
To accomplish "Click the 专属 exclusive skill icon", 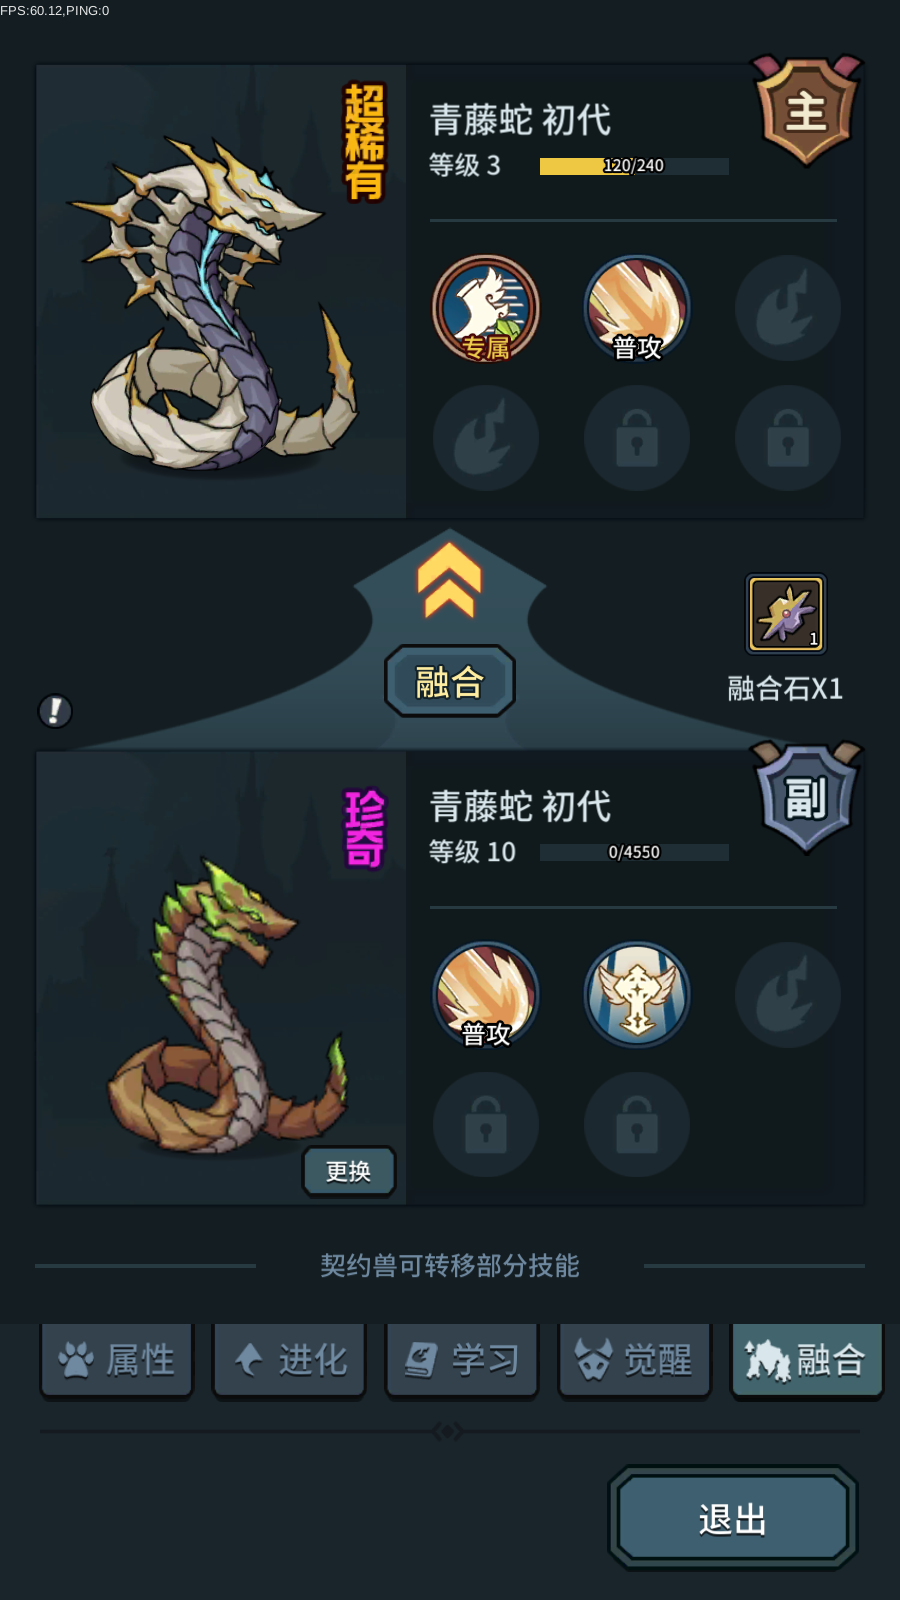I will (x=486, y=308).
